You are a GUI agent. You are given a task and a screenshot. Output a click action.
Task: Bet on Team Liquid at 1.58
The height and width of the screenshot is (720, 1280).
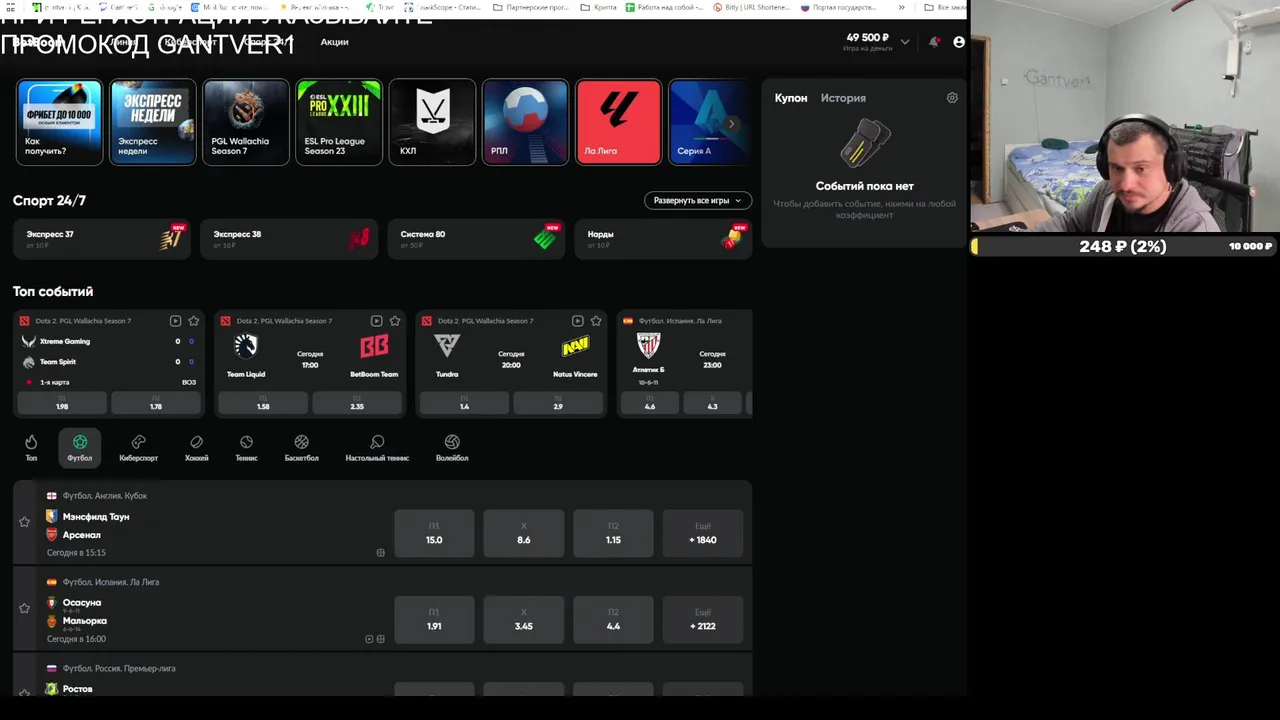coord(263,402)
